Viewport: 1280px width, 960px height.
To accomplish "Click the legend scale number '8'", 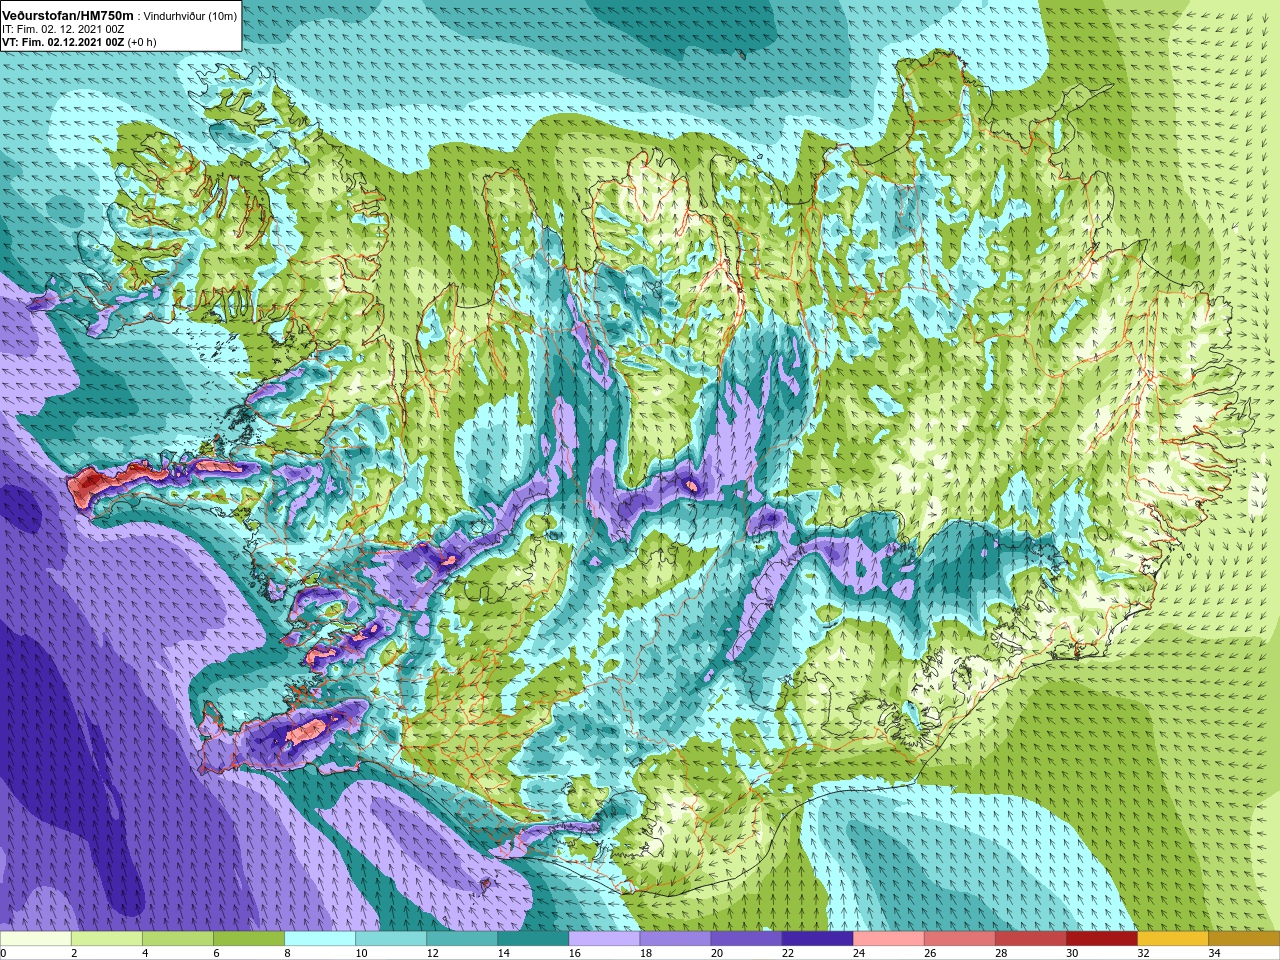I will [x=288, y=953].
